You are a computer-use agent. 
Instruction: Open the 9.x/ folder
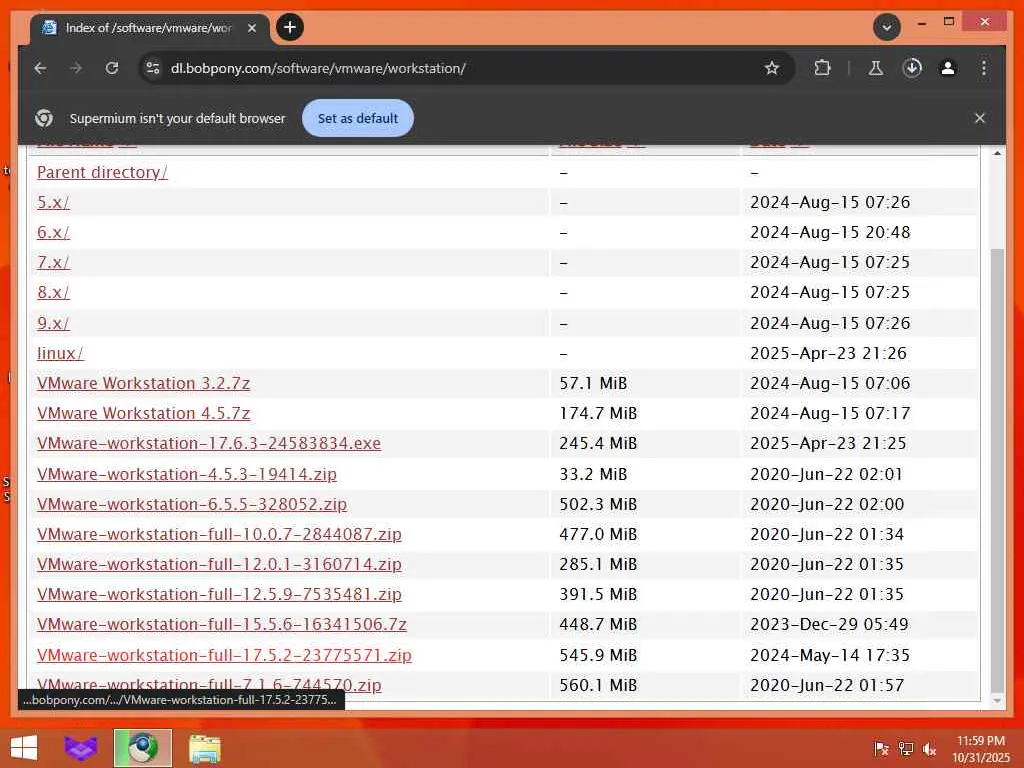click(x=54, y=323)
